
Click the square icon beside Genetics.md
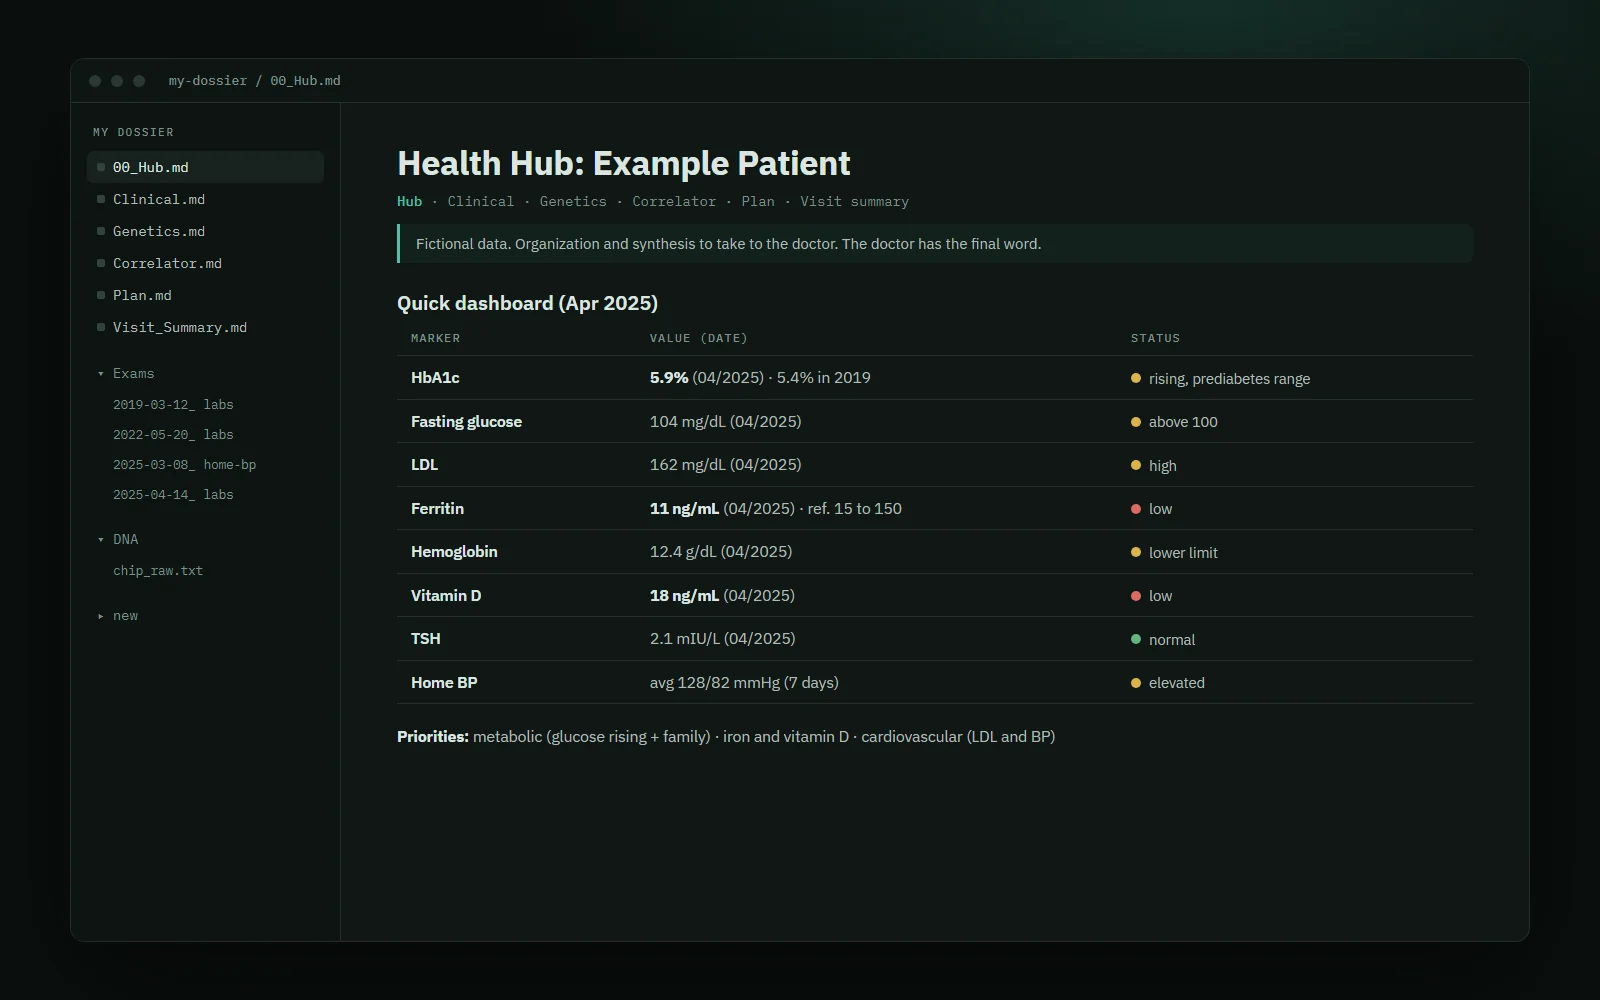[x=101, y=231]
